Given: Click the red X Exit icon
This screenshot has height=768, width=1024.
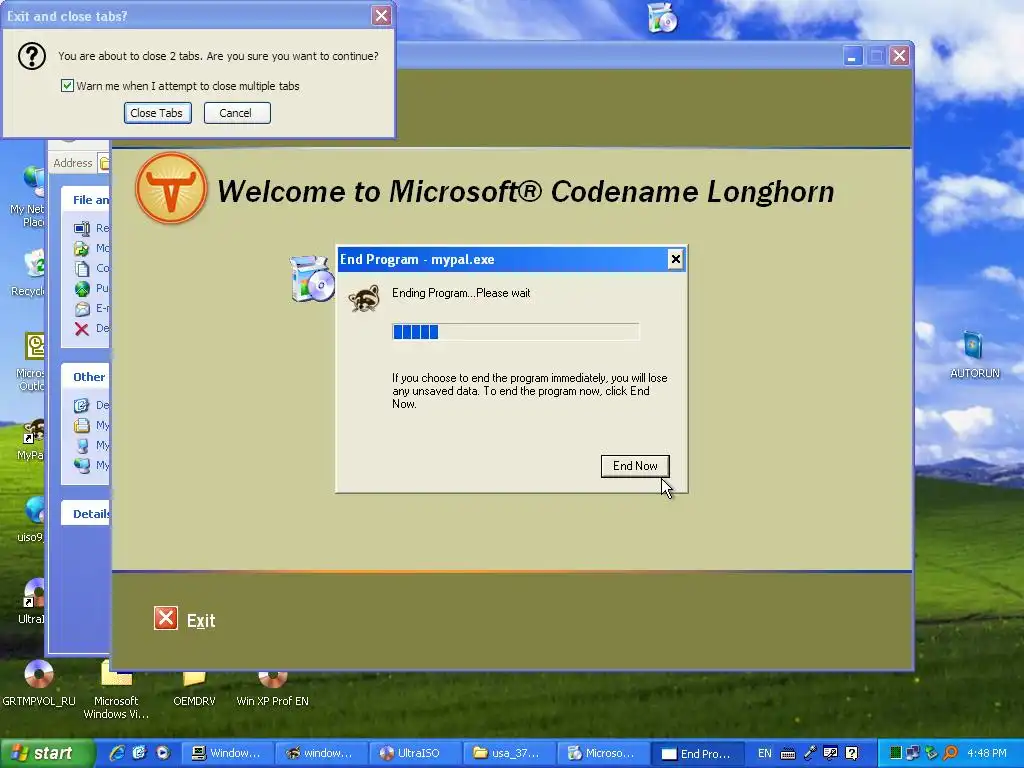Looking at the screenshot, I should point(166,618).
